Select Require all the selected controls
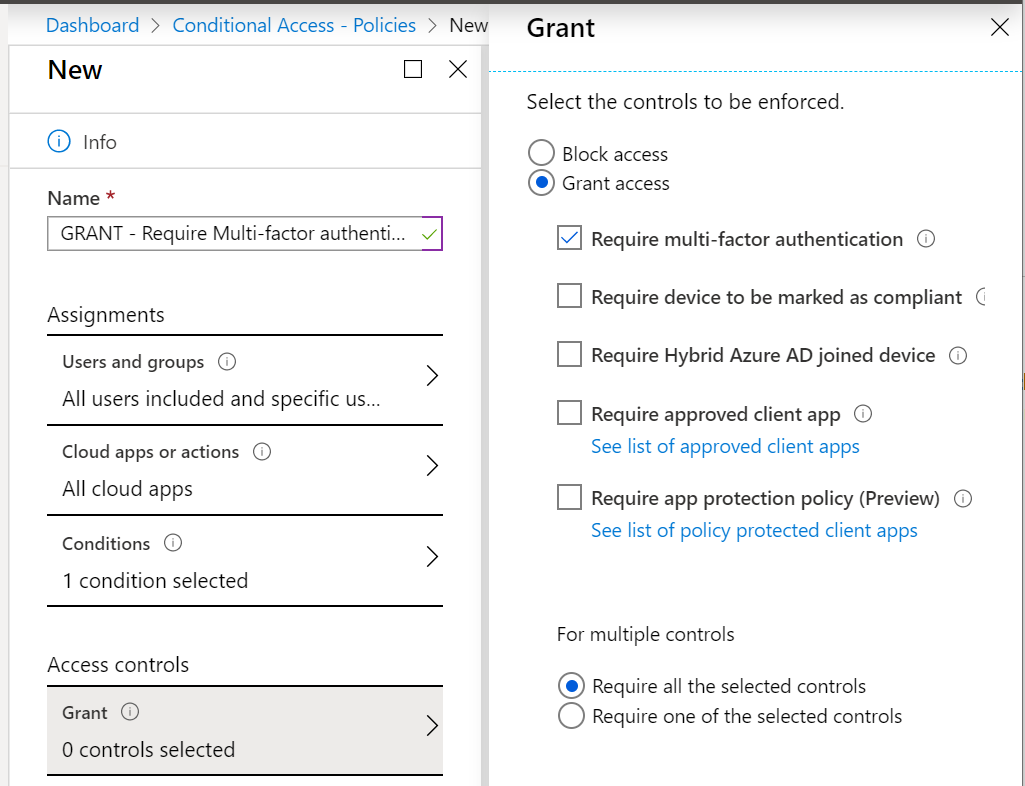The image size is (1025, 786). click(x=571, y=686)
